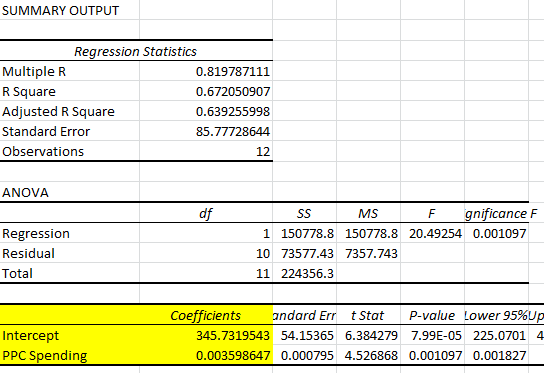Select the R Square label cell
The height and width of the screenshot is (373, 544).
tap(69, 92)
